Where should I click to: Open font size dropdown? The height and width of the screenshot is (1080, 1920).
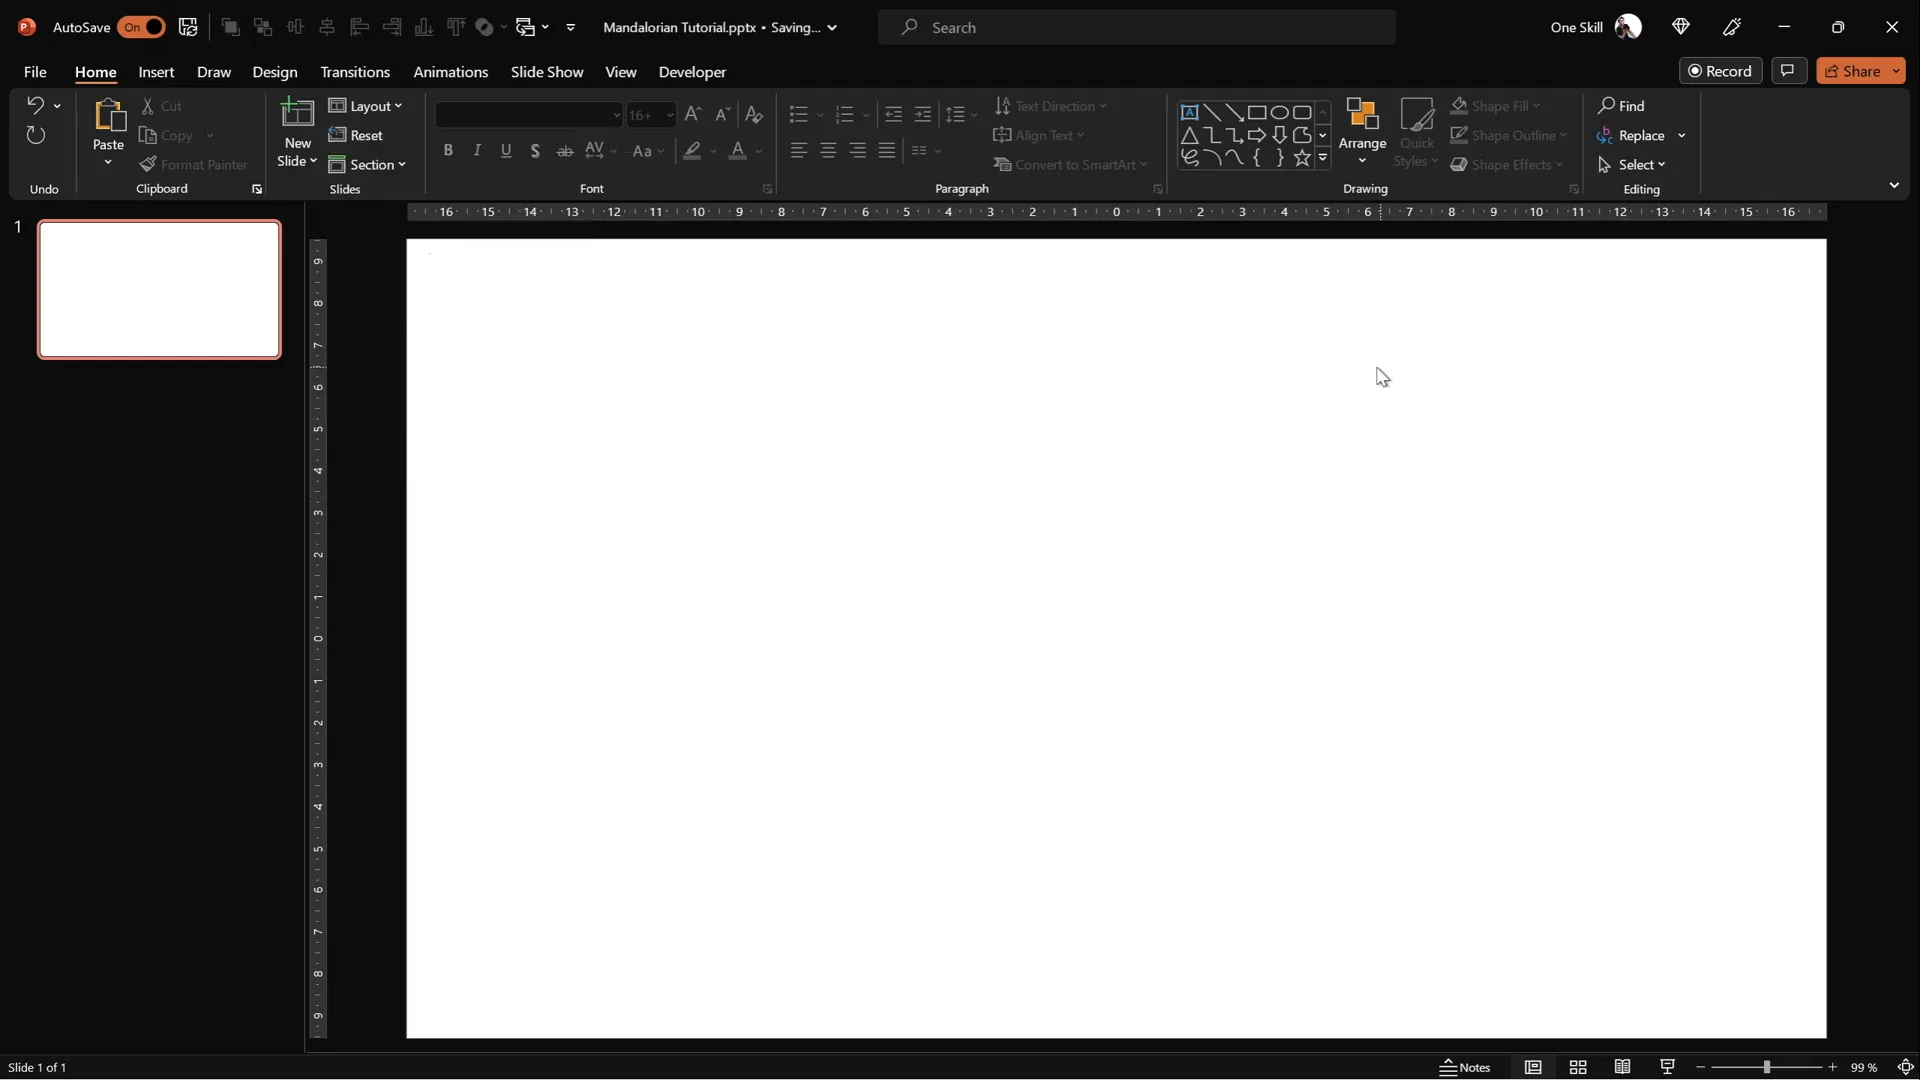pyautogui.click(x=669, y=115)
